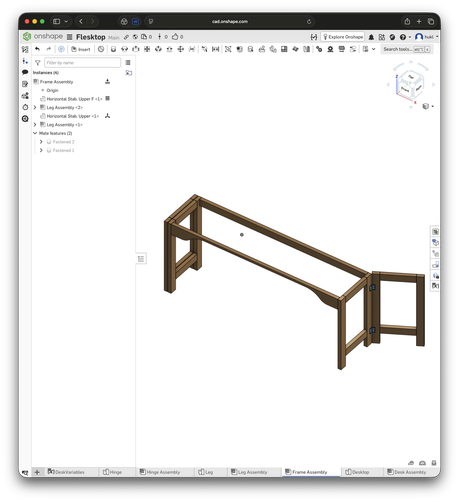Viewport: 459px width, 502px height.
Task: Select the Fastened 2 mate
Action: coord(63,142)
